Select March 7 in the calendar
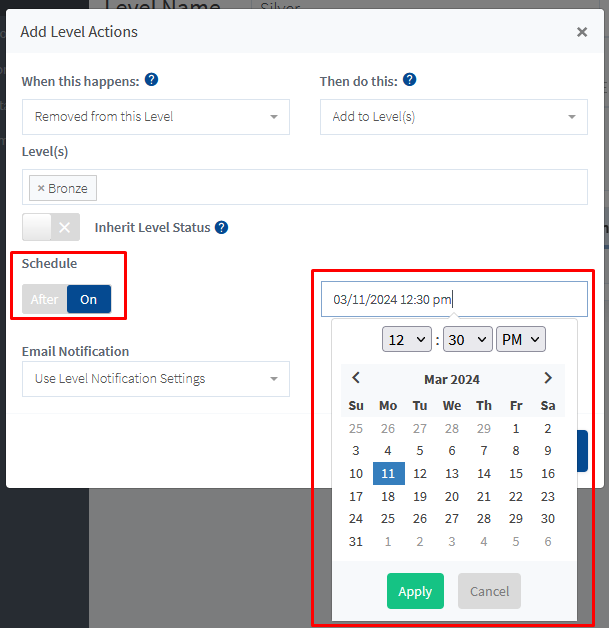 484,451
